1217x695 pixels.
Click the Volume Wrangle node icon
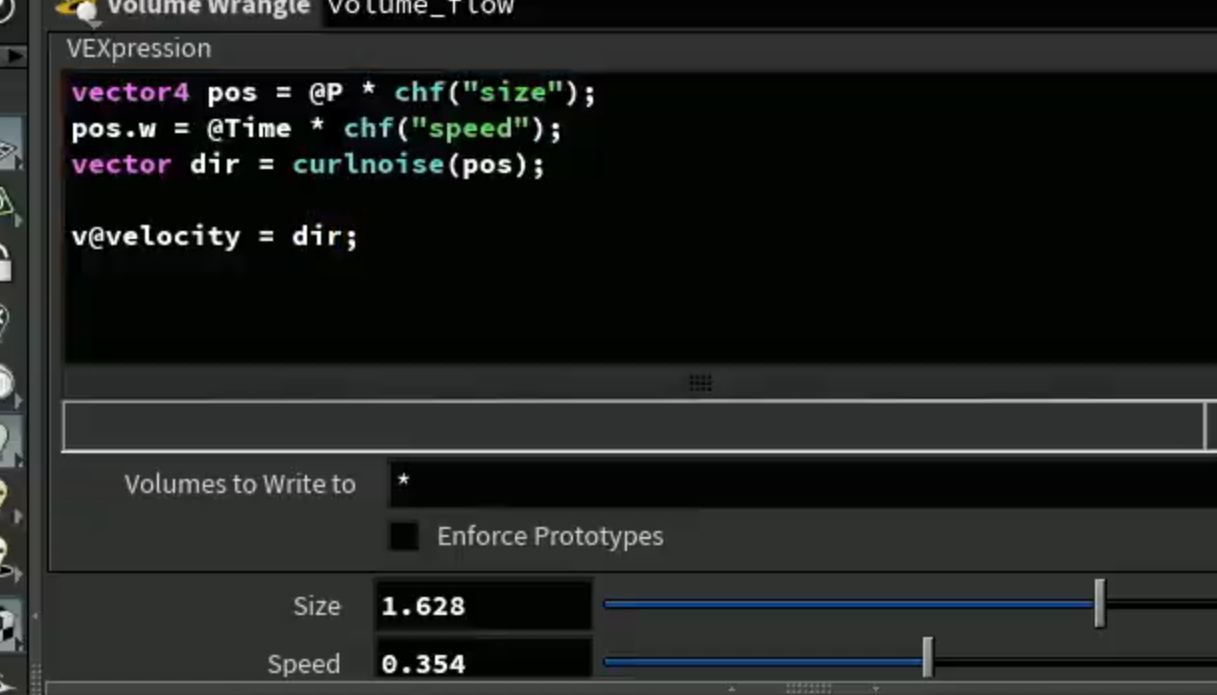coord(78,9)
